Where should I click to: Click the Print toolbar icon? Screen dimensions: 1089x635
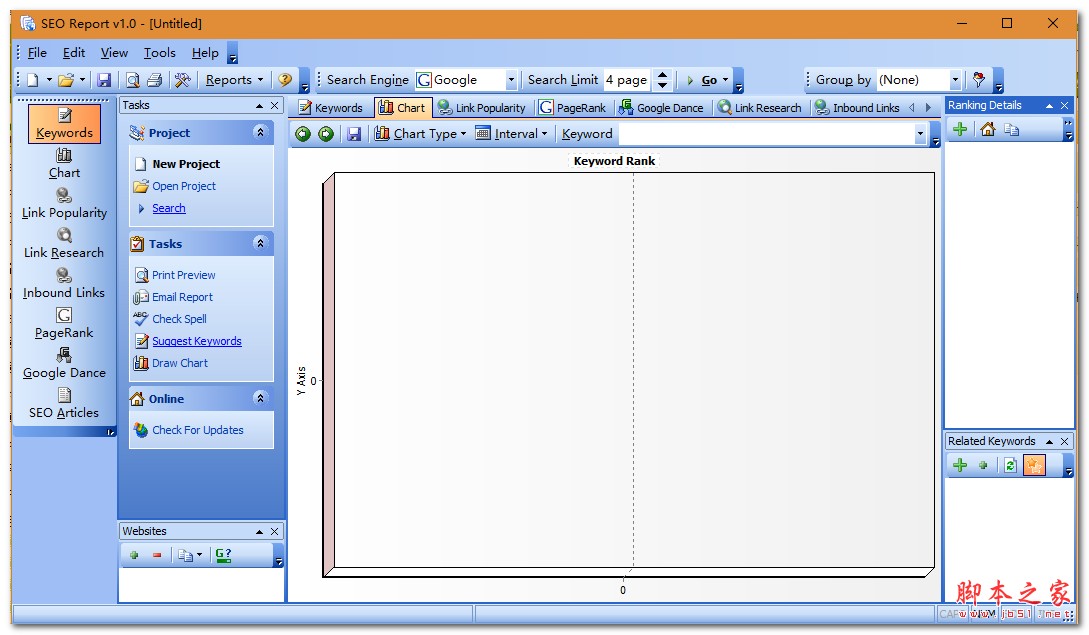coord(155,80)
